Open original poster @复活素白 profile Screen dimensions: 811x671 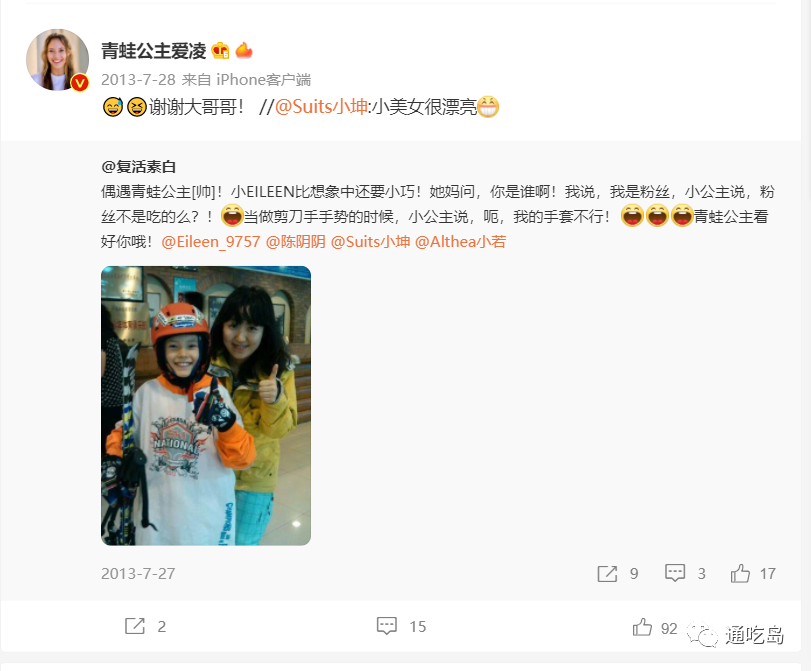[x=139, y=167]
